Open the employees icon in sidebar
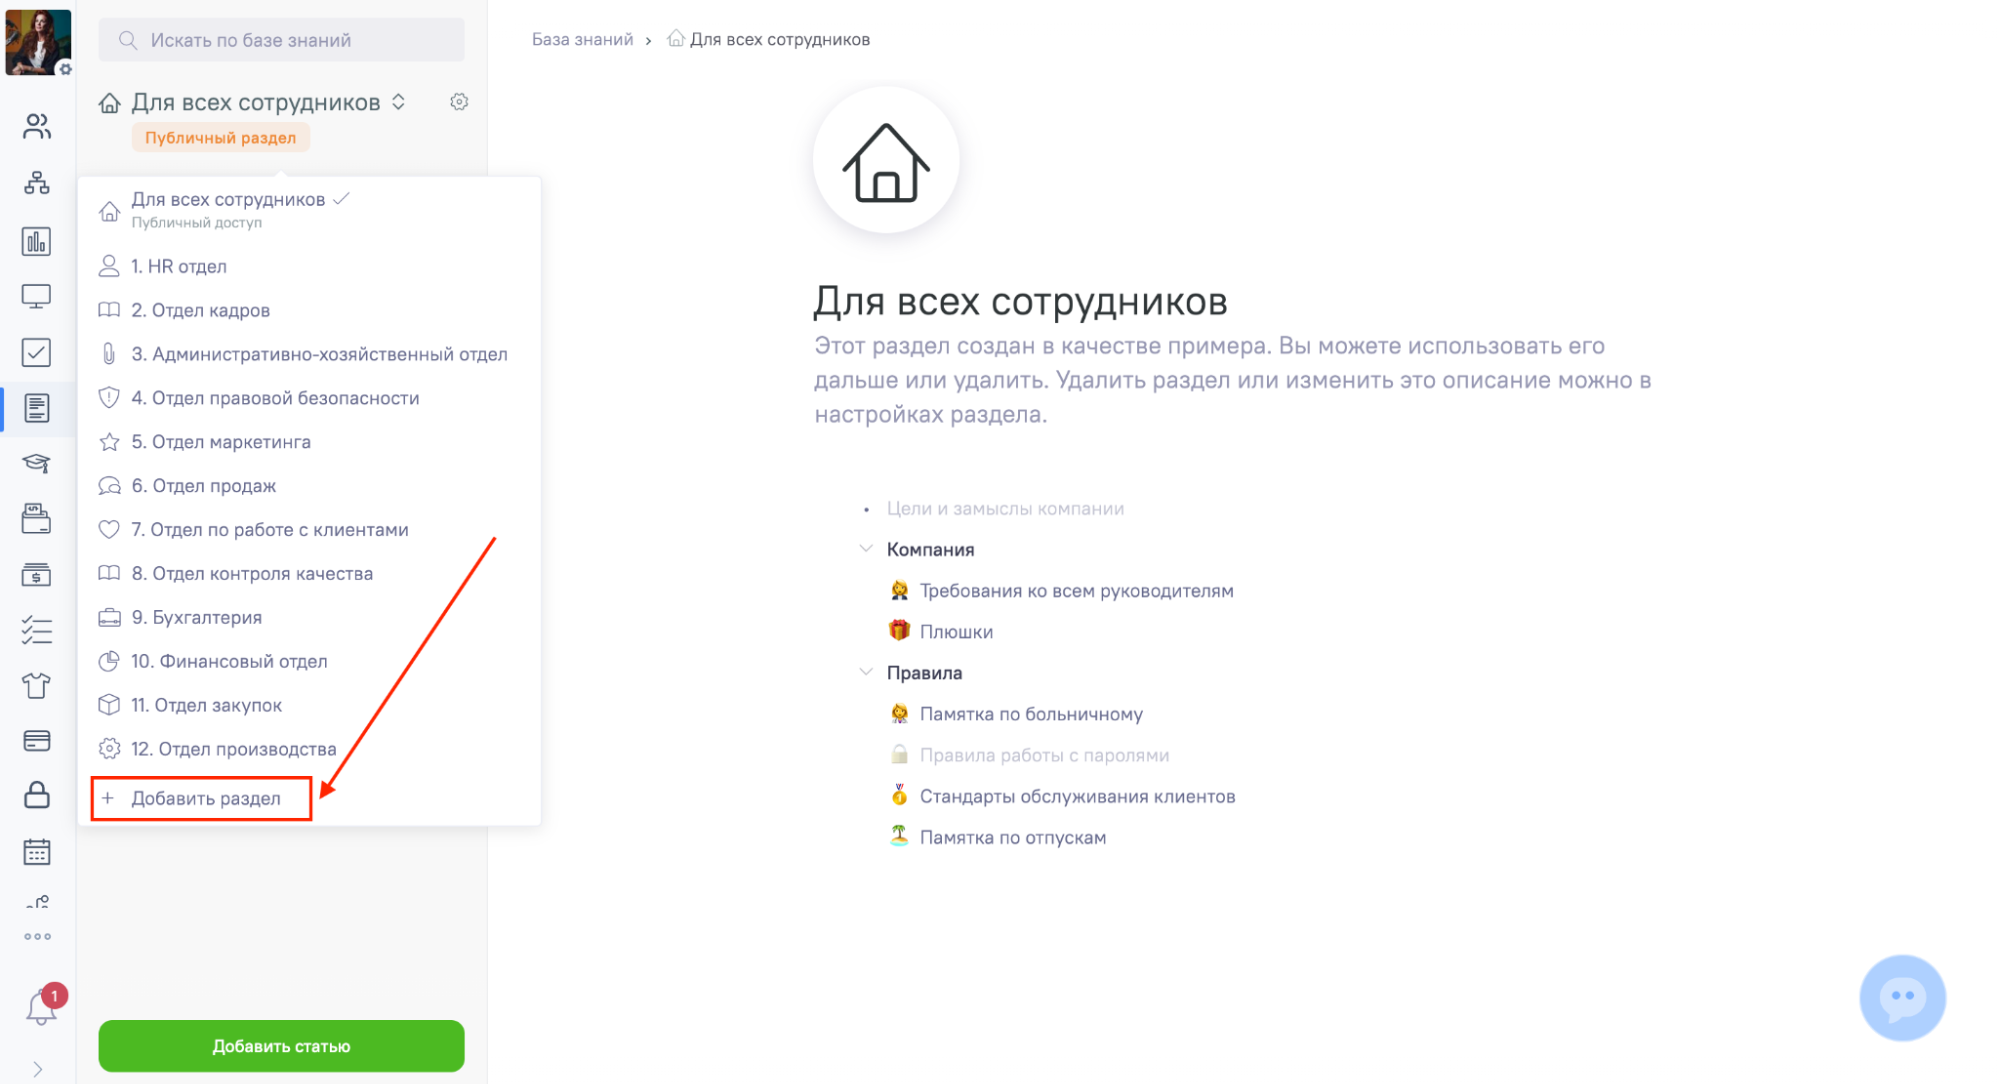The image size is (1999, 1085). coord(37,126)
